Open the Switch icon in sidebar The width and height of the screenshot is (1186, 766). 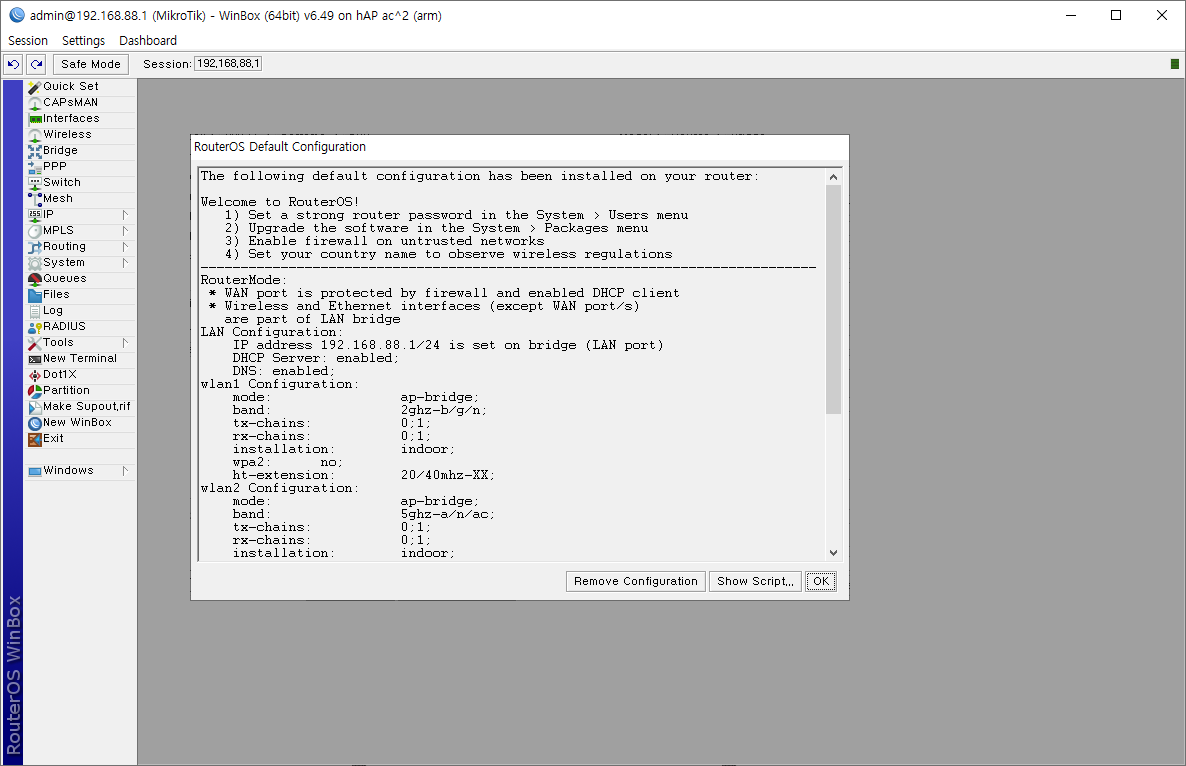[35, 183]
